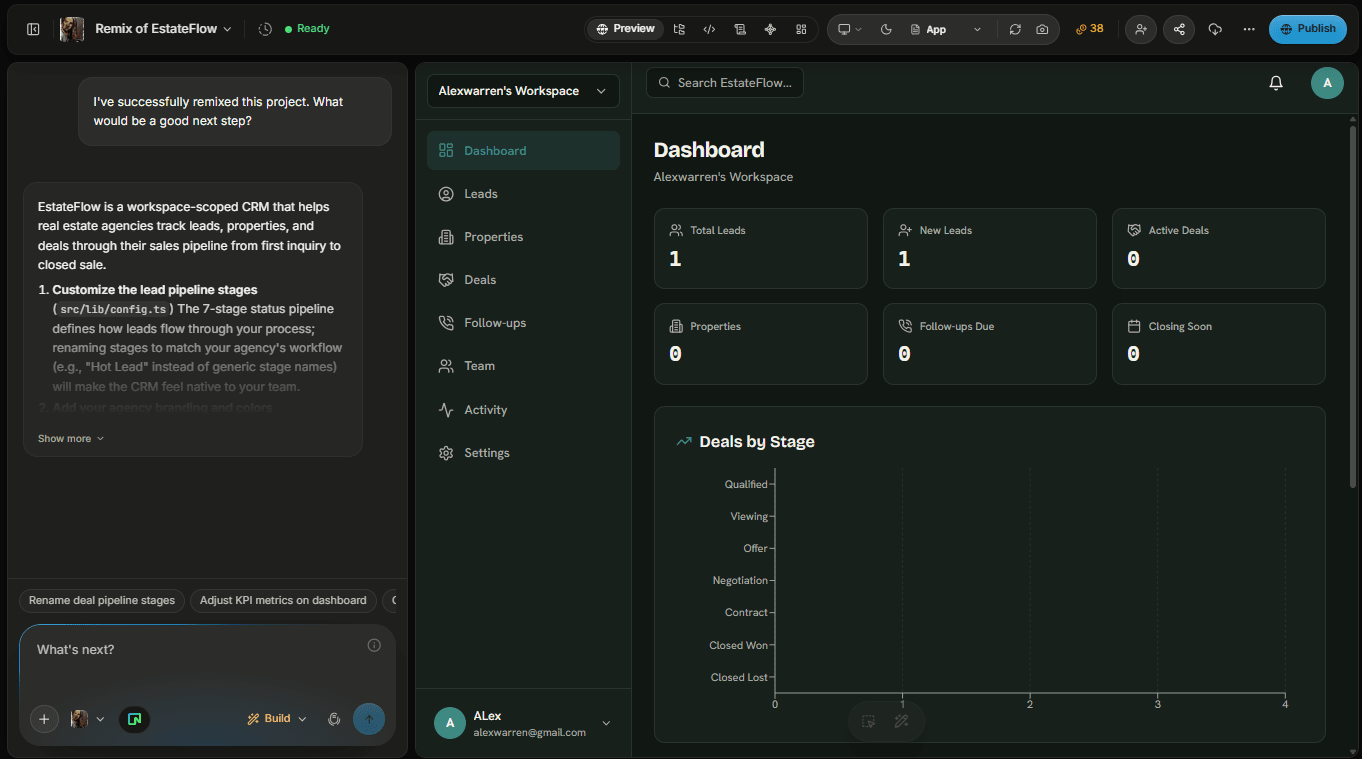Click the info icon in prompt box
This screenshot has width=1362, height=759.
(x=374, y=645)
